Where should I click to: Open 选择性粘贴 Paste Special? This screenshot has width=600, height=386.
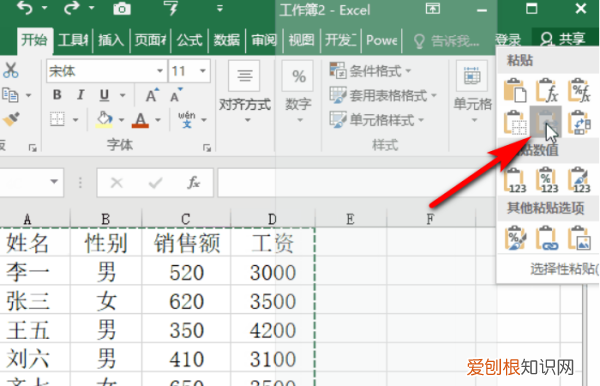click(563, 269)
